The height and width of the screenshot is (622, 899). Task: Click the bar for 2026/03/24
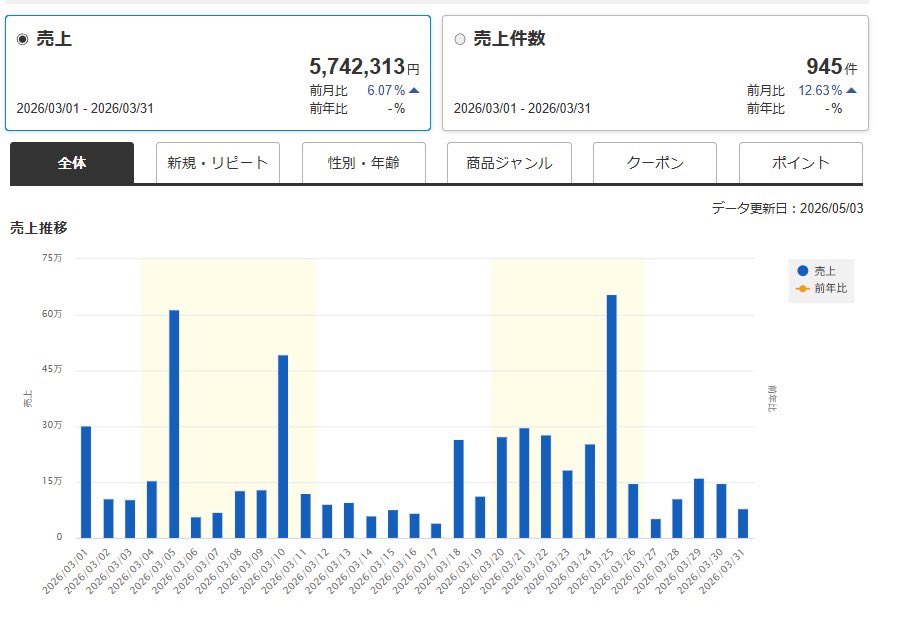click(x=590, y=491)
